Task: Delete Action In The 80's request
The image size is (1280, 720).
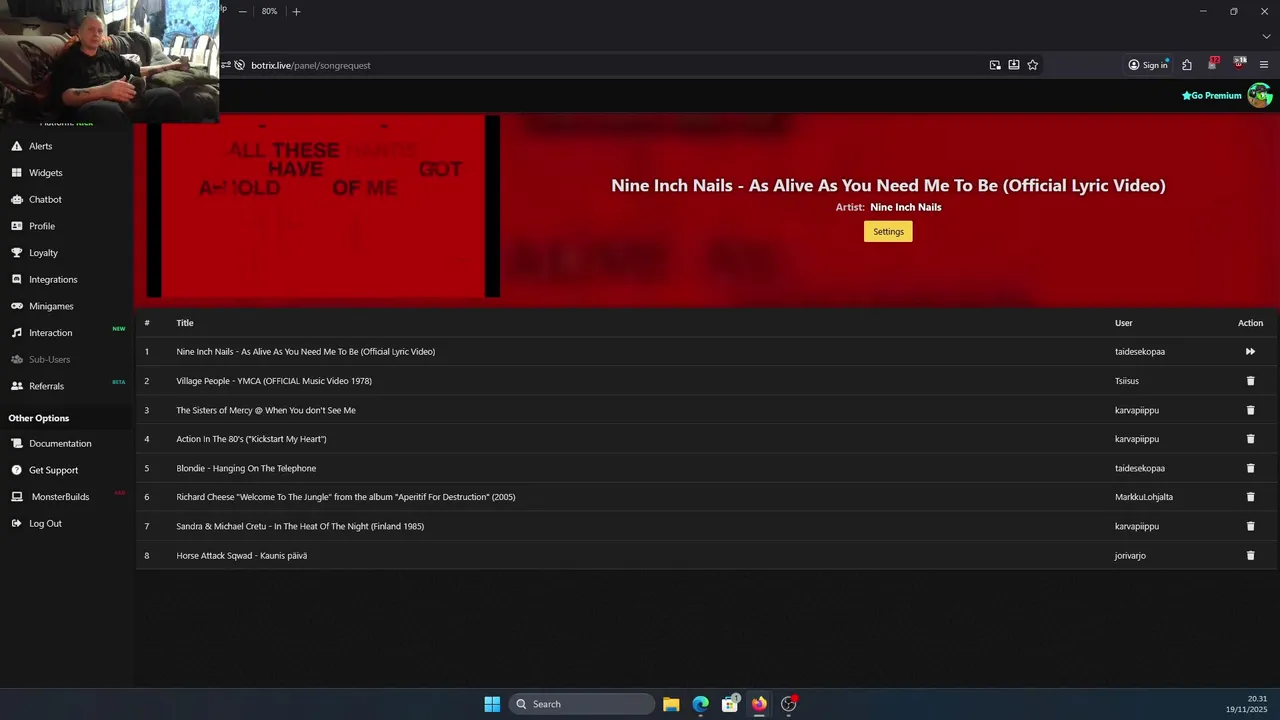Action: [x=1250, y=439]
